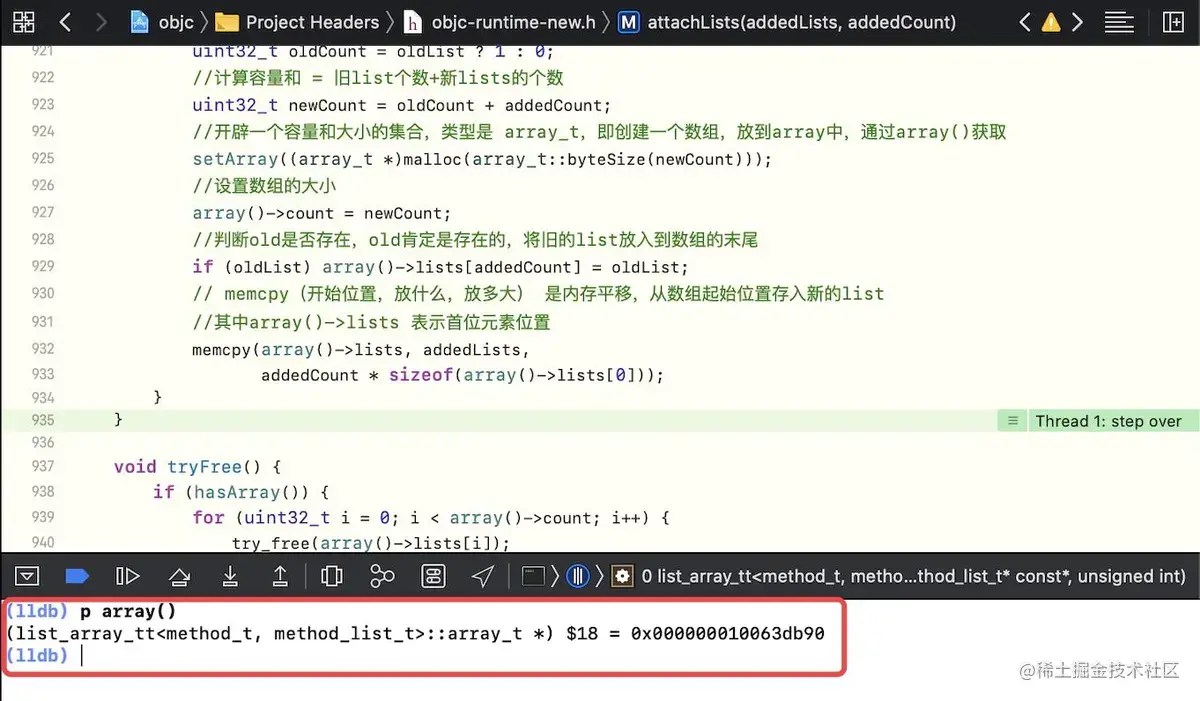Screen dimensions: 1200x701
Task: Click the Project Headers folder icon
Action: point(227,22)
